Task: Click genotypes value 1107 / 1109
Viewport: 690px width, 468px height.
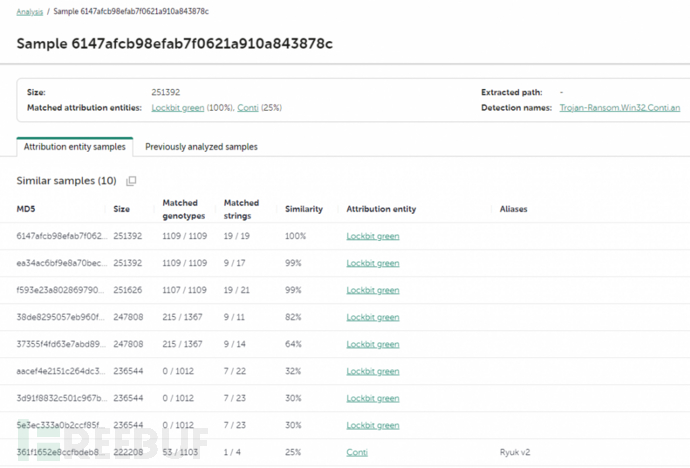Action: click(x=184, y=290)
